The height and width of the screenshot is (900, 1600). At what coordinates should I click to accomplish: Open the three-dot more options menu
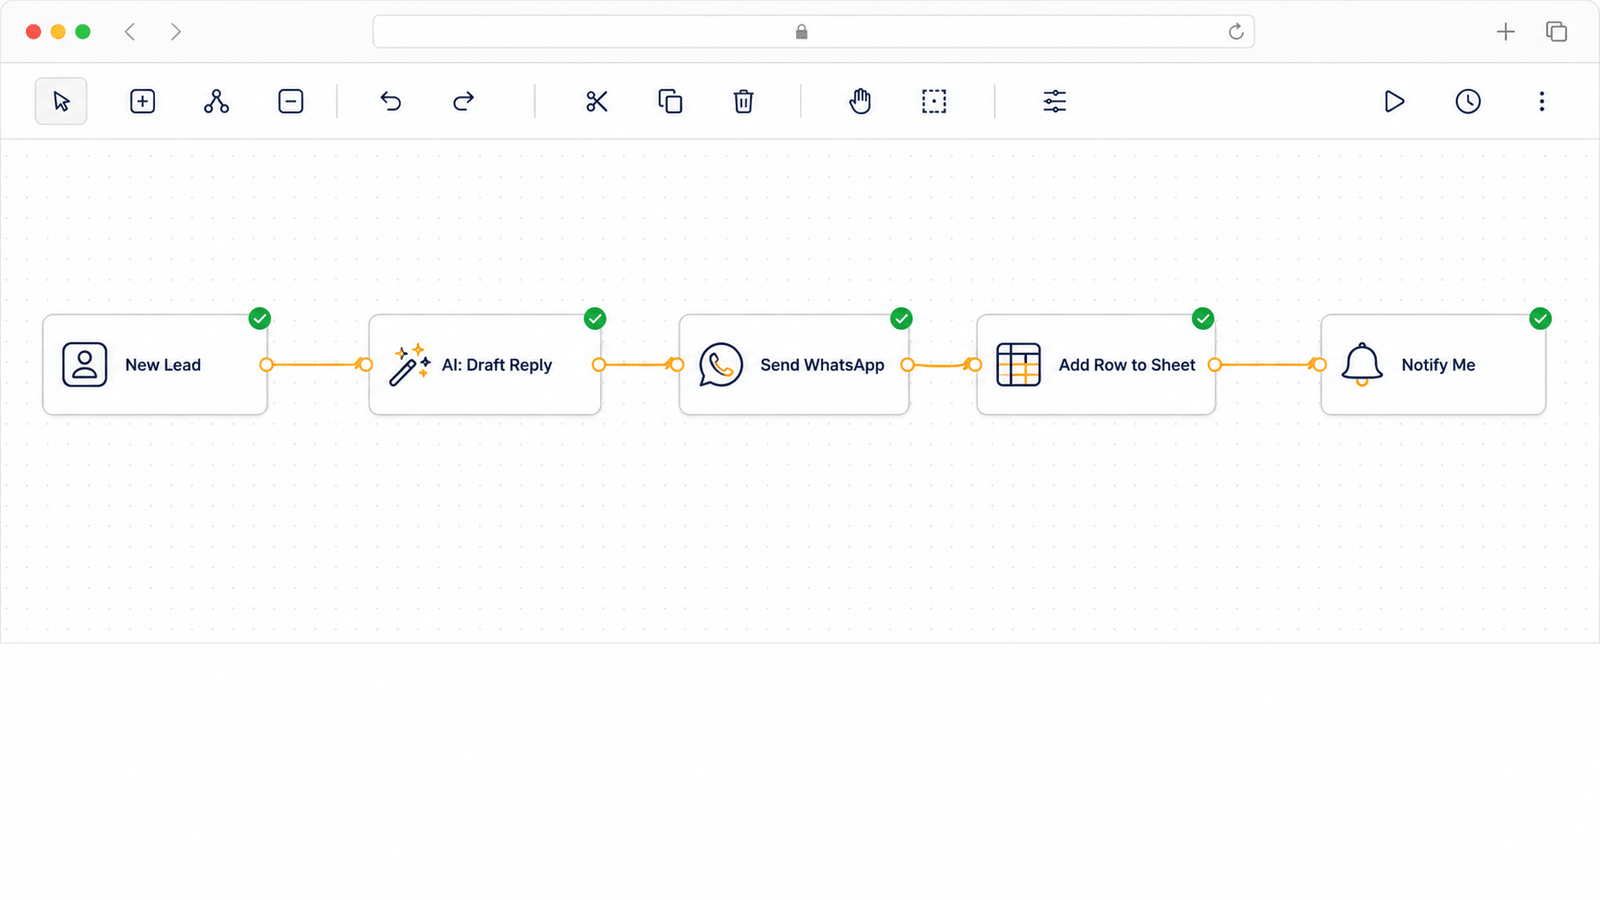point(1542,101)
